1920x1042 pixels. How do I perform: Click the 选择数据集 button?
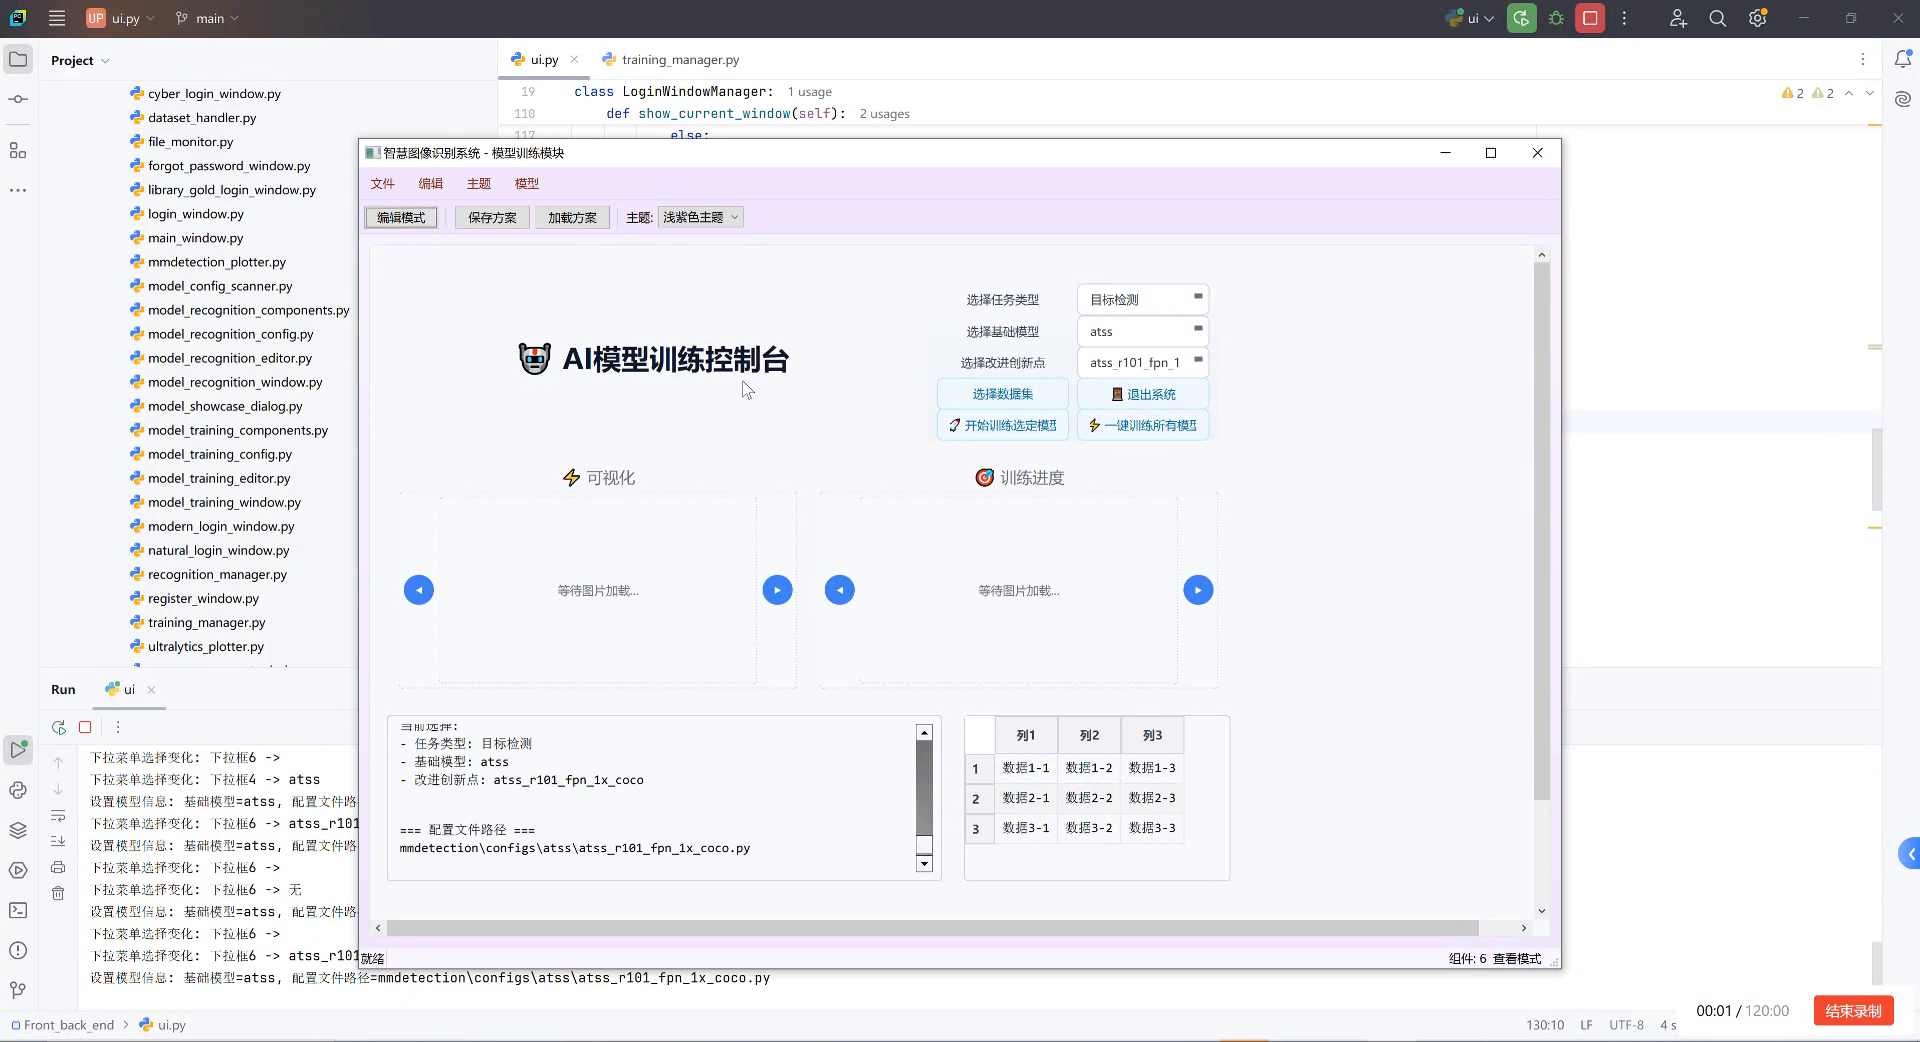point(1003,394)
